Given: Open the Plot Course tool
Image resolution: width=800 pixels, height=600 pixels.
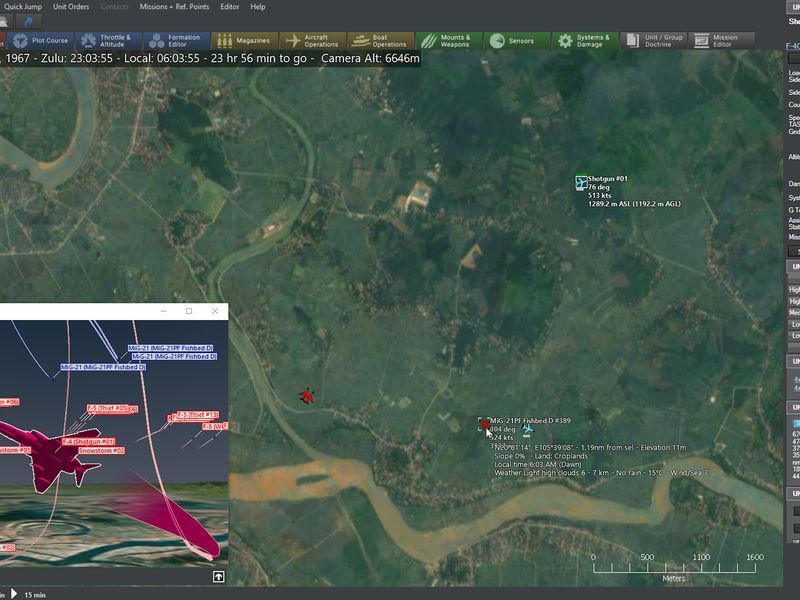Looking at the screenshot, I should pyautogui.click(x=41, y=41).
